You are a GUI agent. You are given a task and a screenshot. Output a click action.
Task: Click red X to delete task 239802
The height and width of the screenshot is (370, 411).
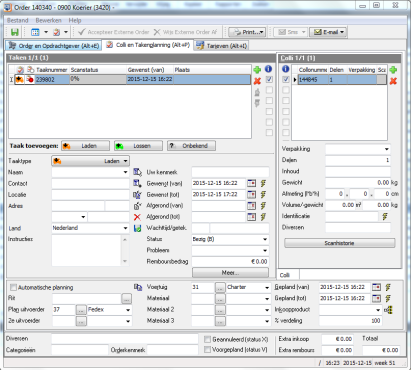click(x=257, y=81)
